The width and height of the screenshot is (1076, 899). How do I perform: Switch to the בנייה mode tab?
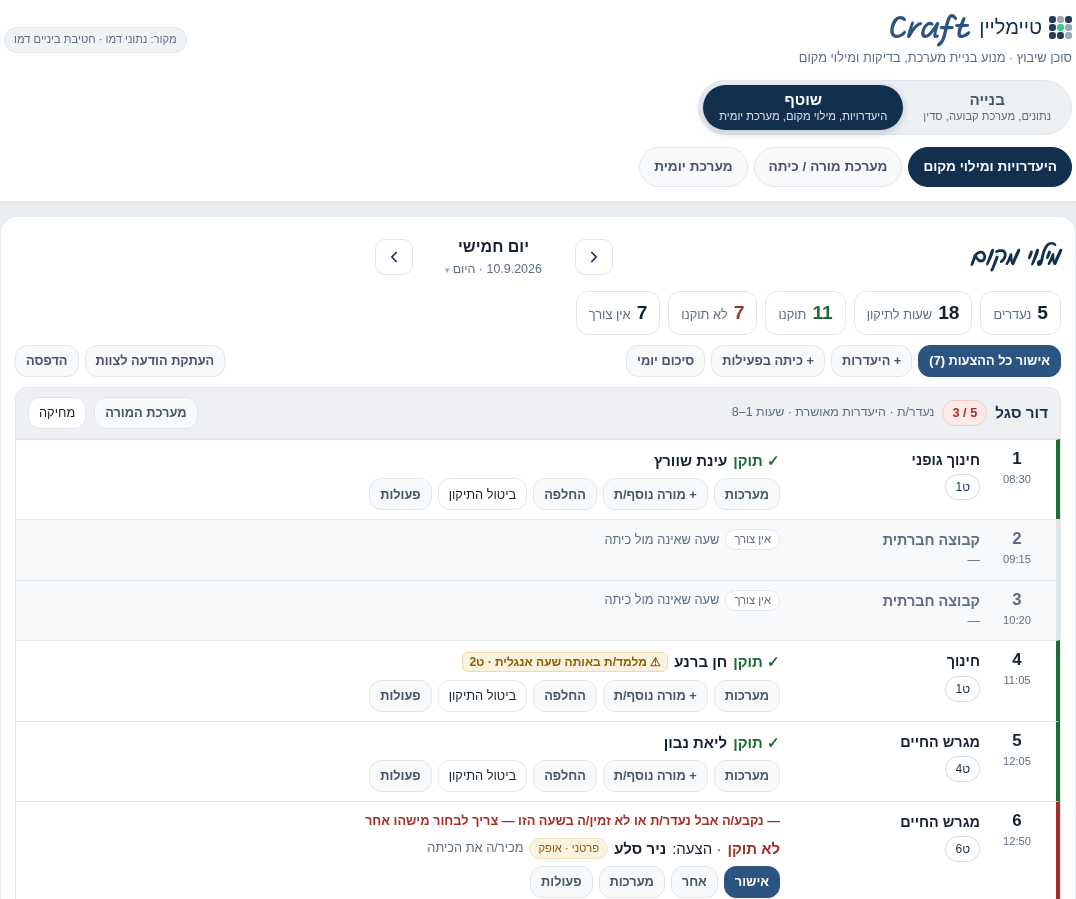click(x=987, y=107)
